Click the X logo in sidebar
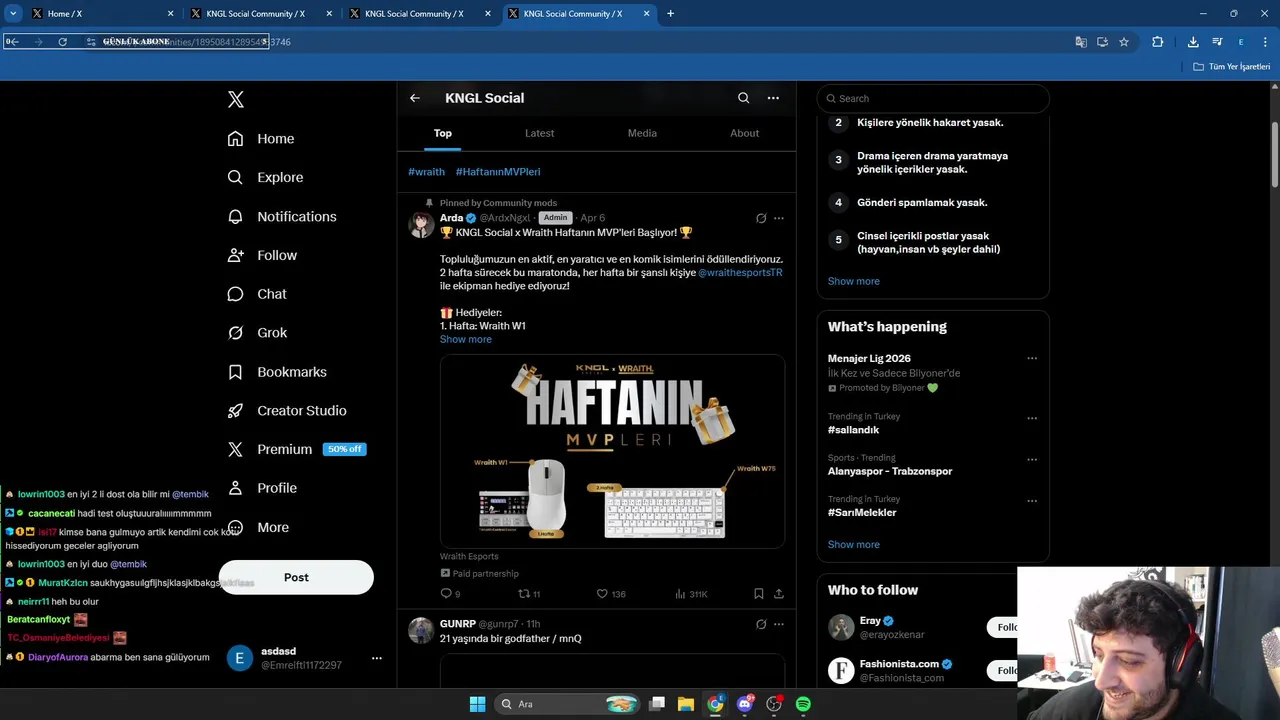 (235, 99)
